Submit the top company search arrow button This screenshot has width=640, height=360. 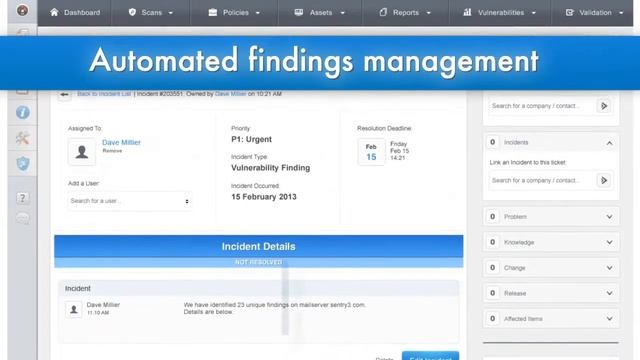604,106
